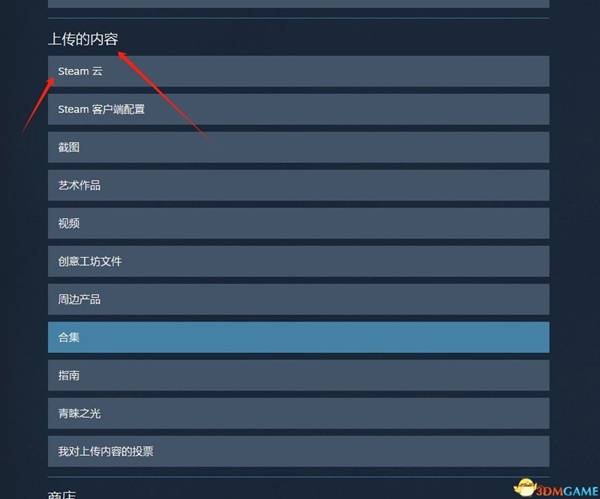Open Steam 客户端配置 entry
The width and height of the screenshot is (600, 499).
coord(298,109)
